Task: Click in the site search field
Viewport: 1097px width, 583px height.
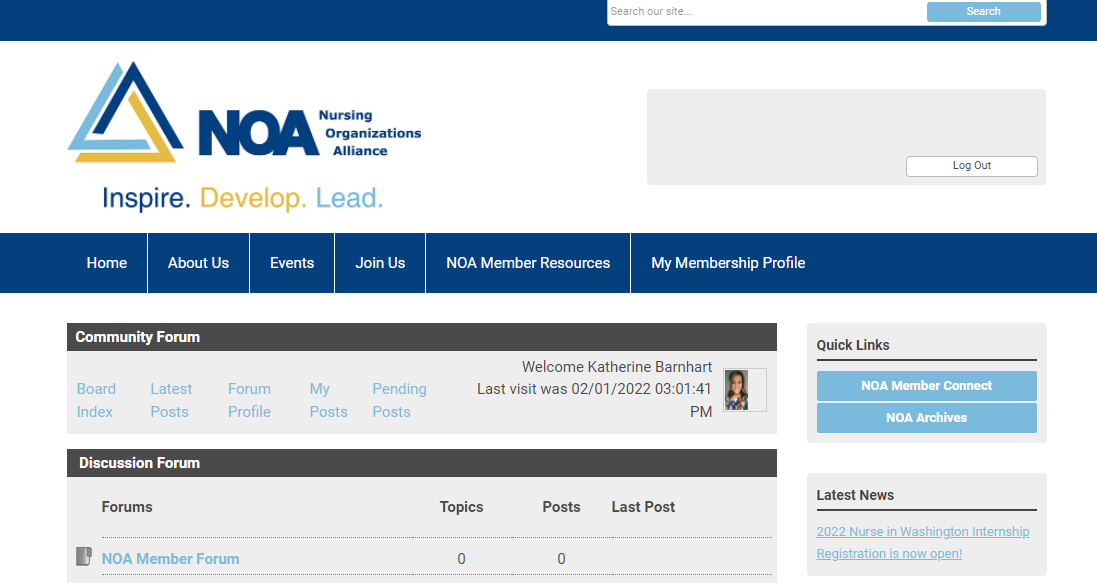Action: pos(765,12)
